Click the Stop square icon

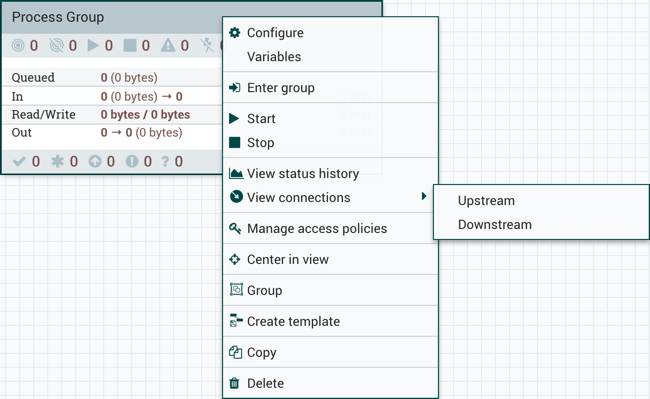pyautogui.click(x=235, y=143)
